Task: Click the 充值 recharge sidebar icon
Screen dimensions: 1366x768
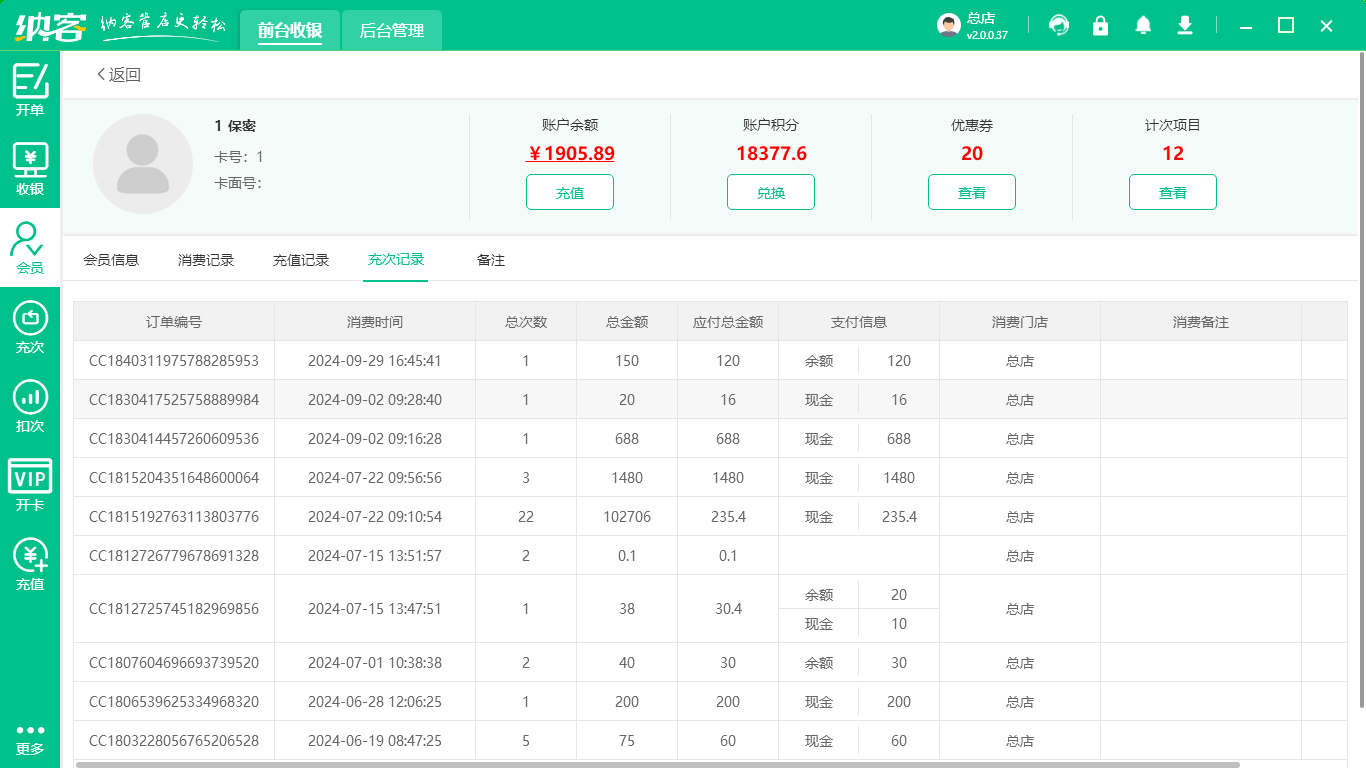Action: [x=30, y=564]
